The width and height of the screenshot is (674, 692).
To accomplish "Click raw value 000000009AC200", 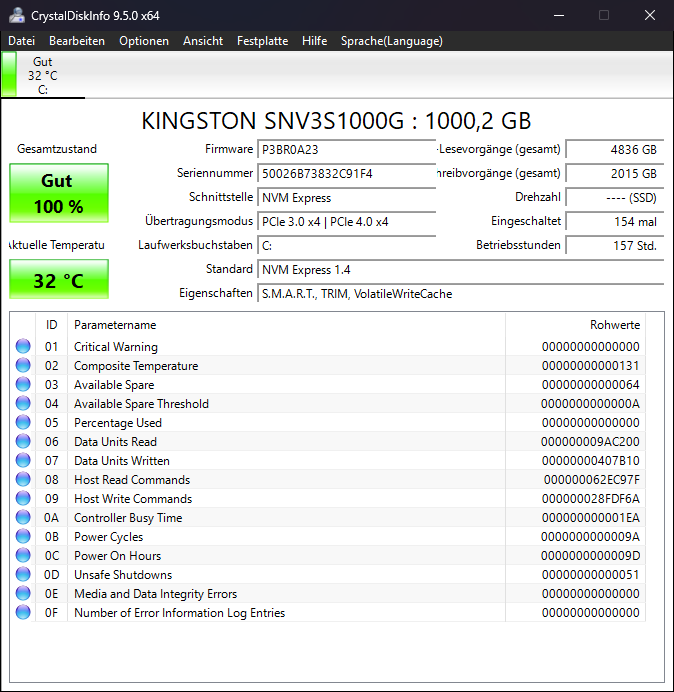I will tap(590, 442).
